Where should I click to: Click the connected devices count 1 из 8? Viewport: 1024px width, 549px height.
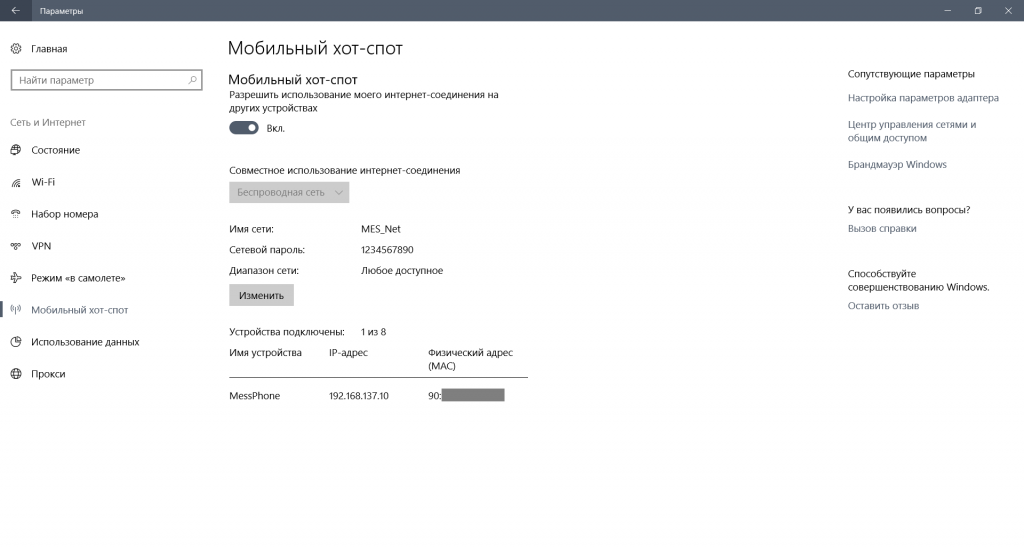point(374,332)
